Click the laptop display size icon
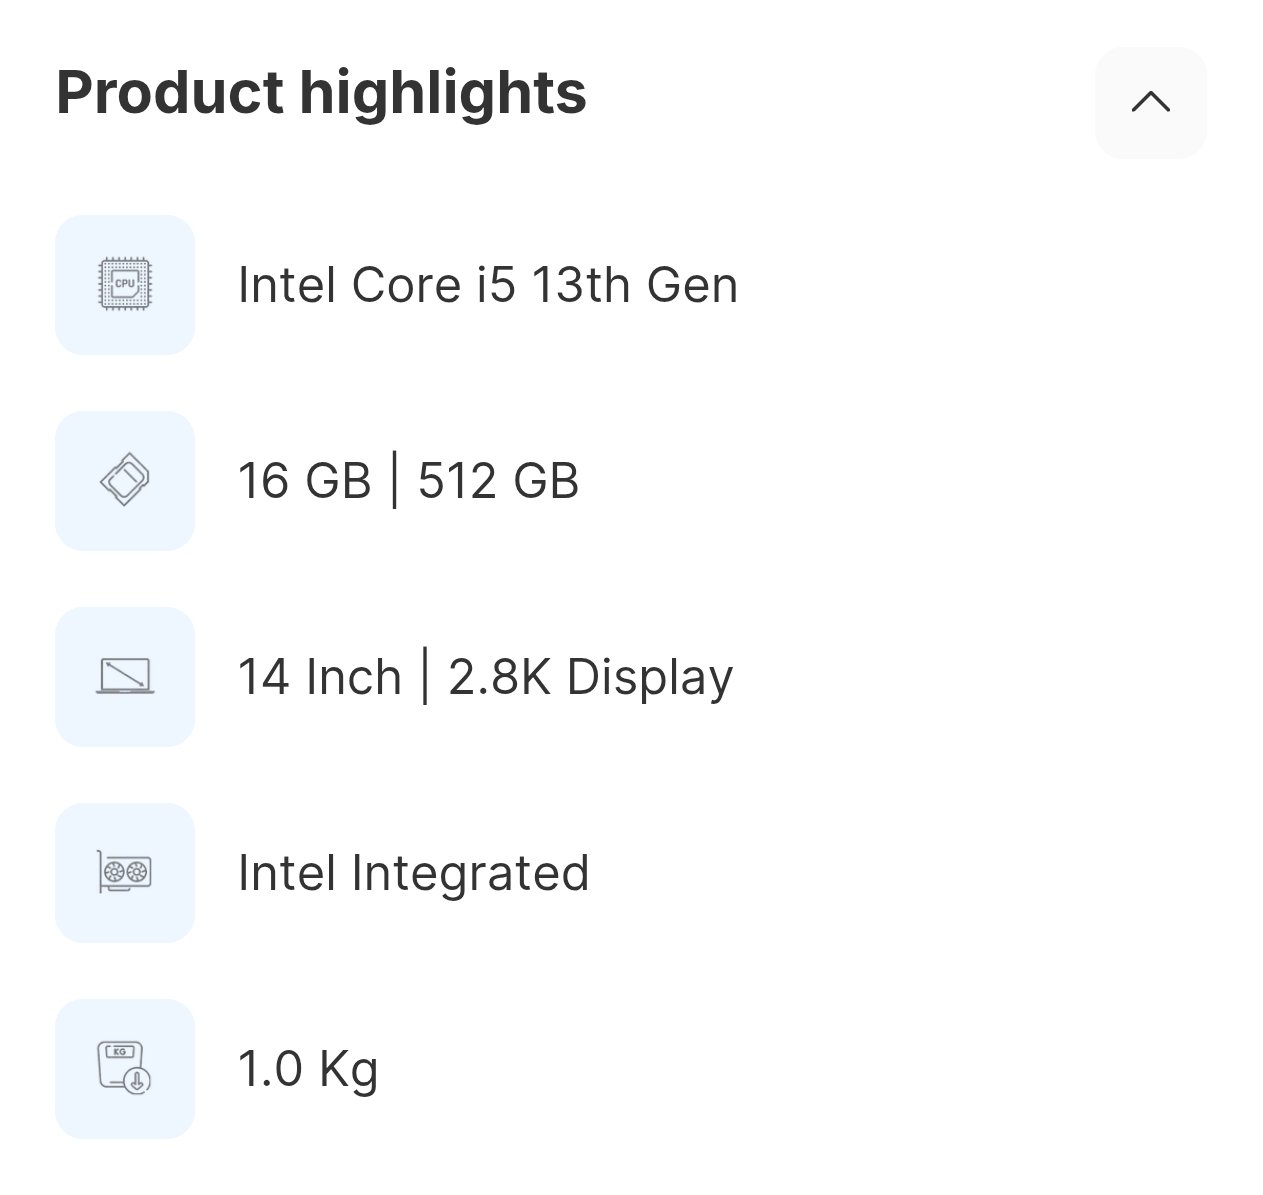The image size is (1263, 1195). (x=125, y=677)
